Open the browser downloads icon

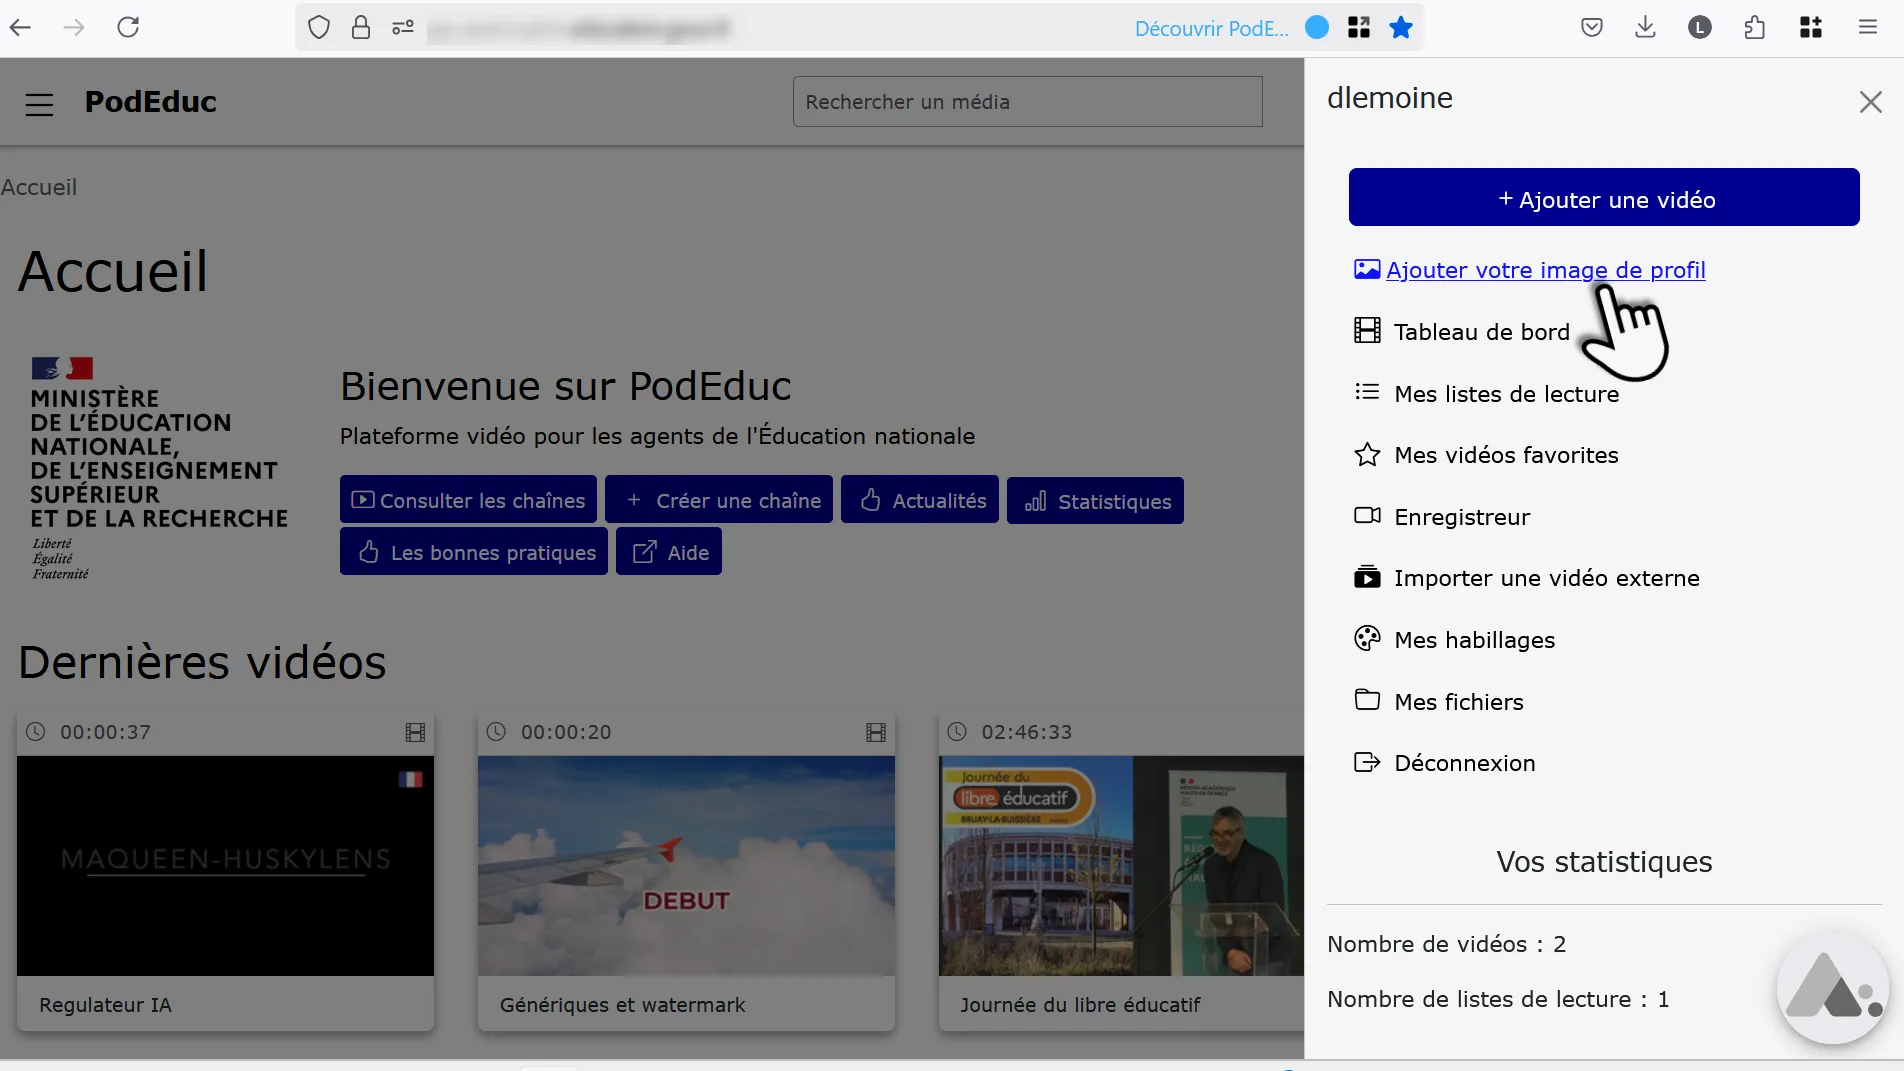click(x=1645, y=27)
